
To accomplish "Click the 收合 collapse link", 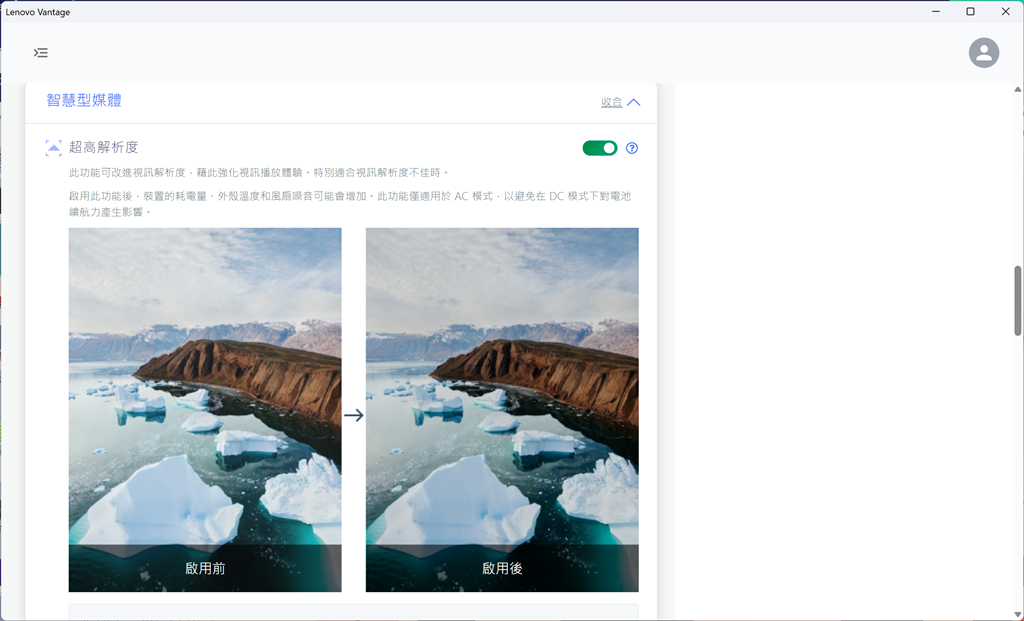I will [x=611, y=103].
